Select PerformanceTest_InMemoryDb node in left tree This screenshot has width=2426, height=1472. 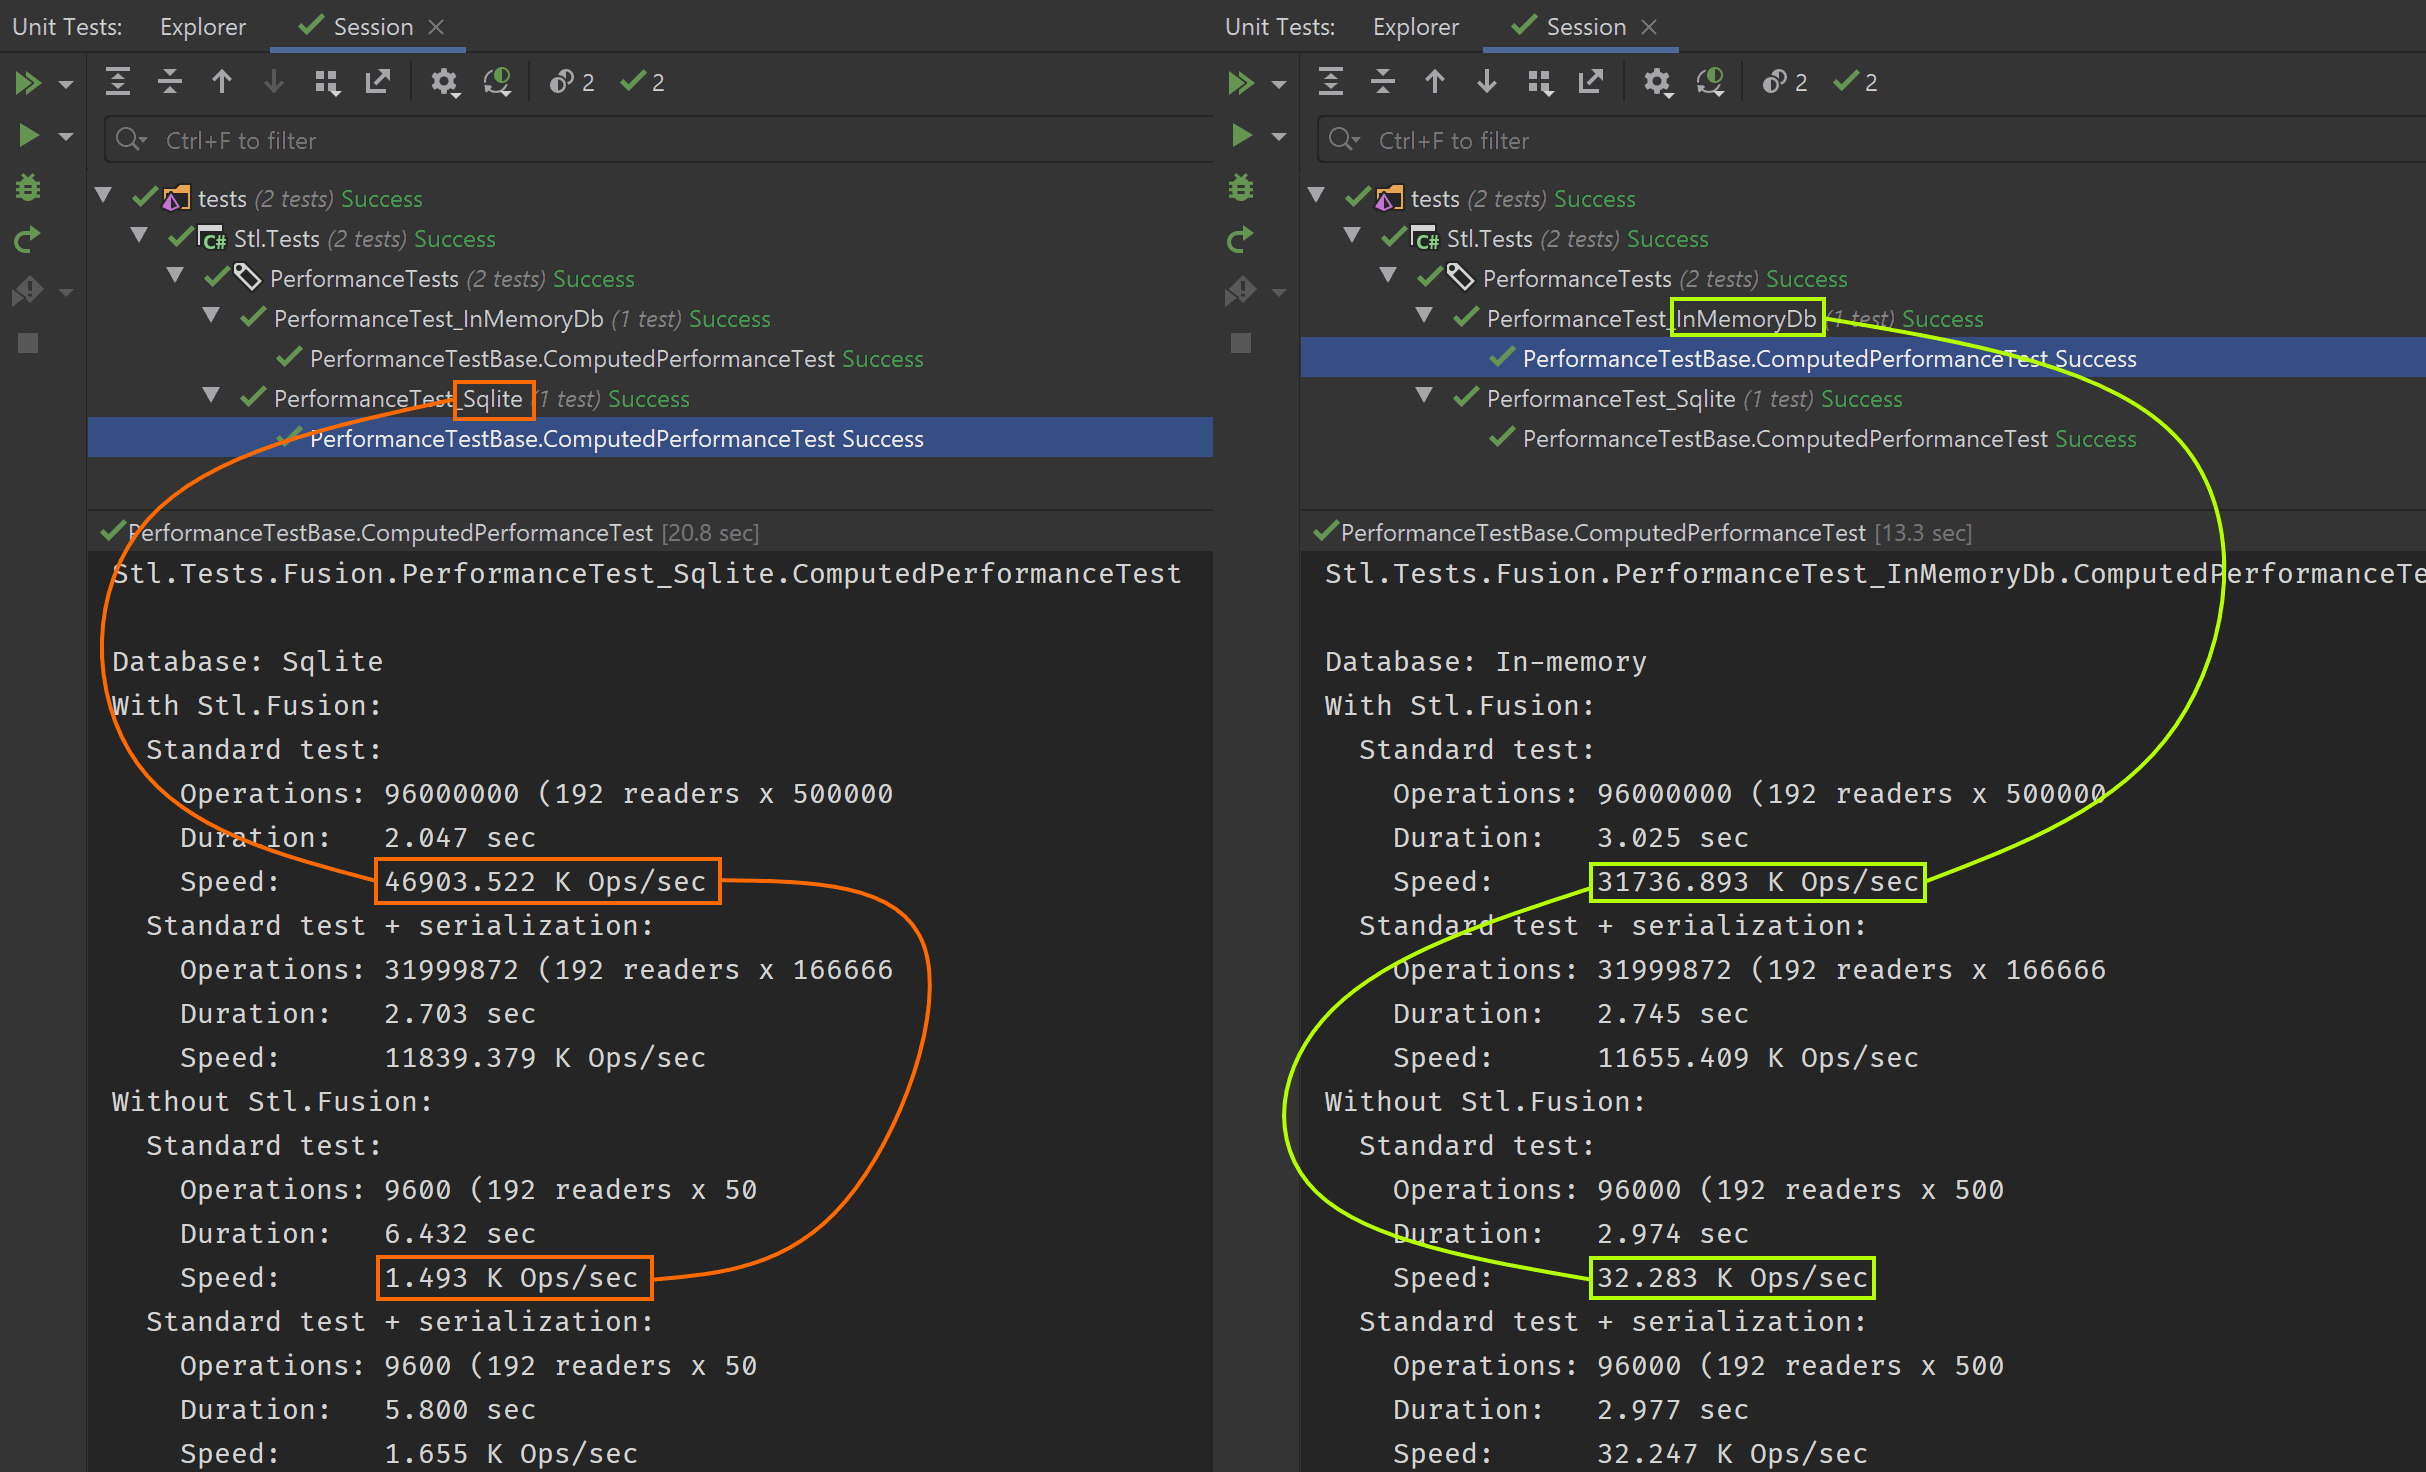(x=438, y=319)
